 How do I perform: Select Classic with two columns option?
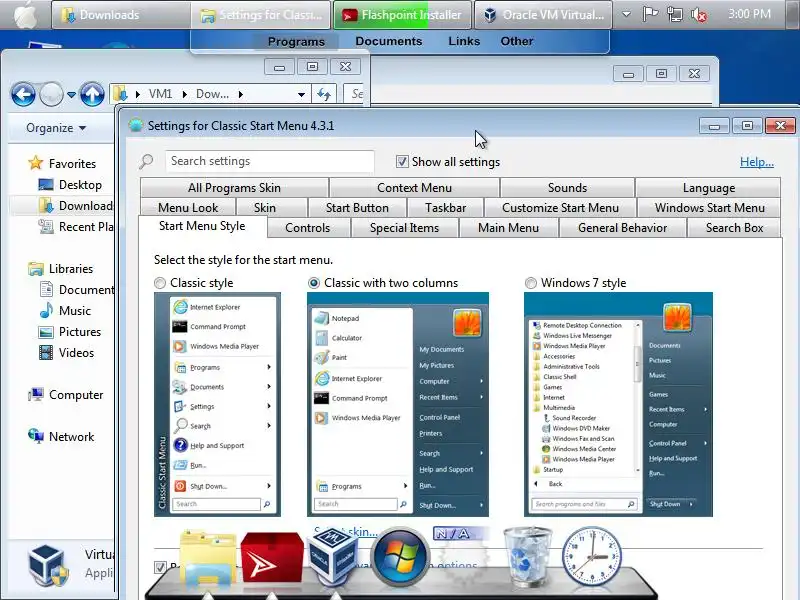[x=314, y=283]
